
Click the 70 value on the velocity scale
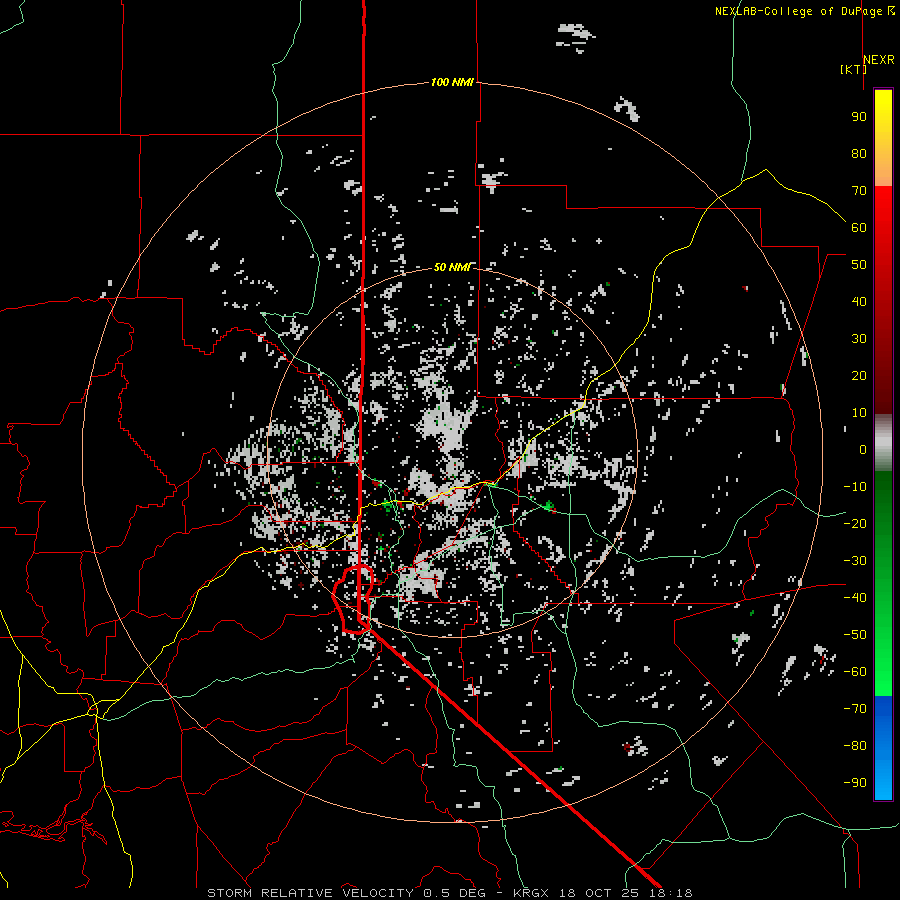859,191
